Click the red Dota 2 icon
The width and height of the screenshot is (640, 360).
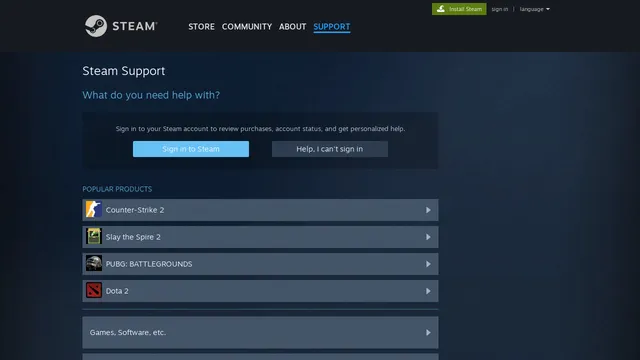93,291
